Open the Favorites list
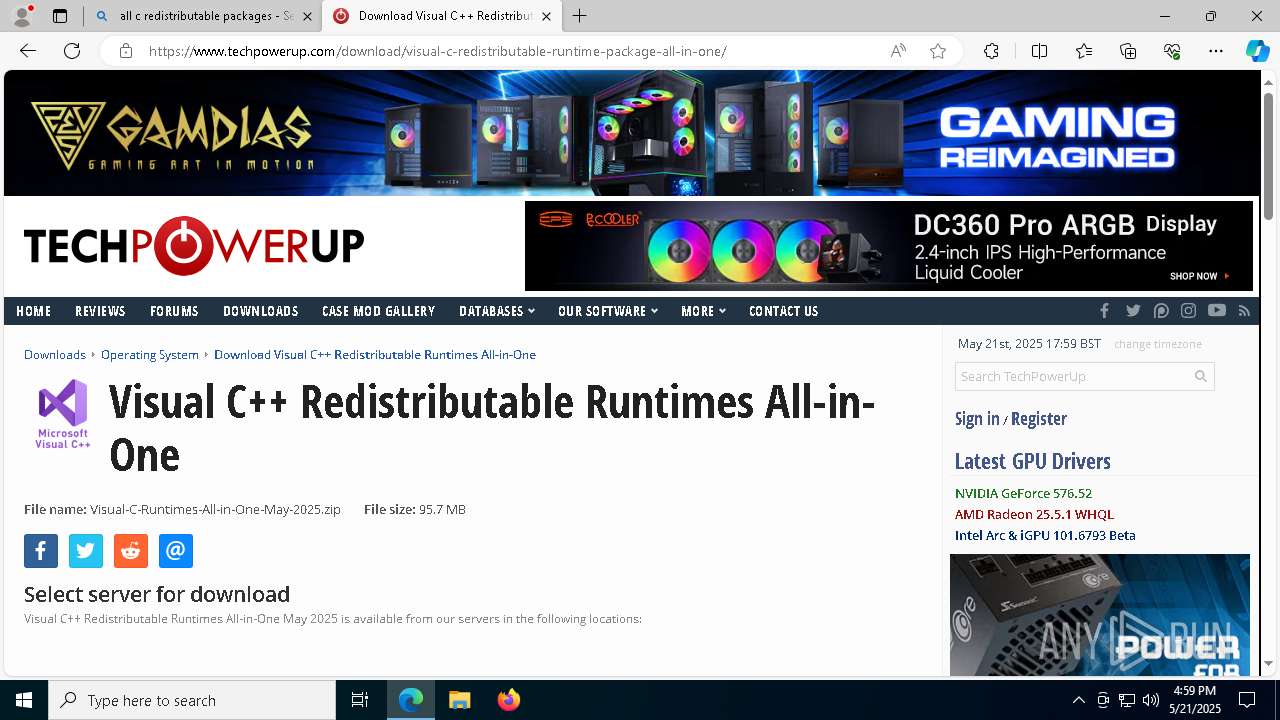 1084,51
